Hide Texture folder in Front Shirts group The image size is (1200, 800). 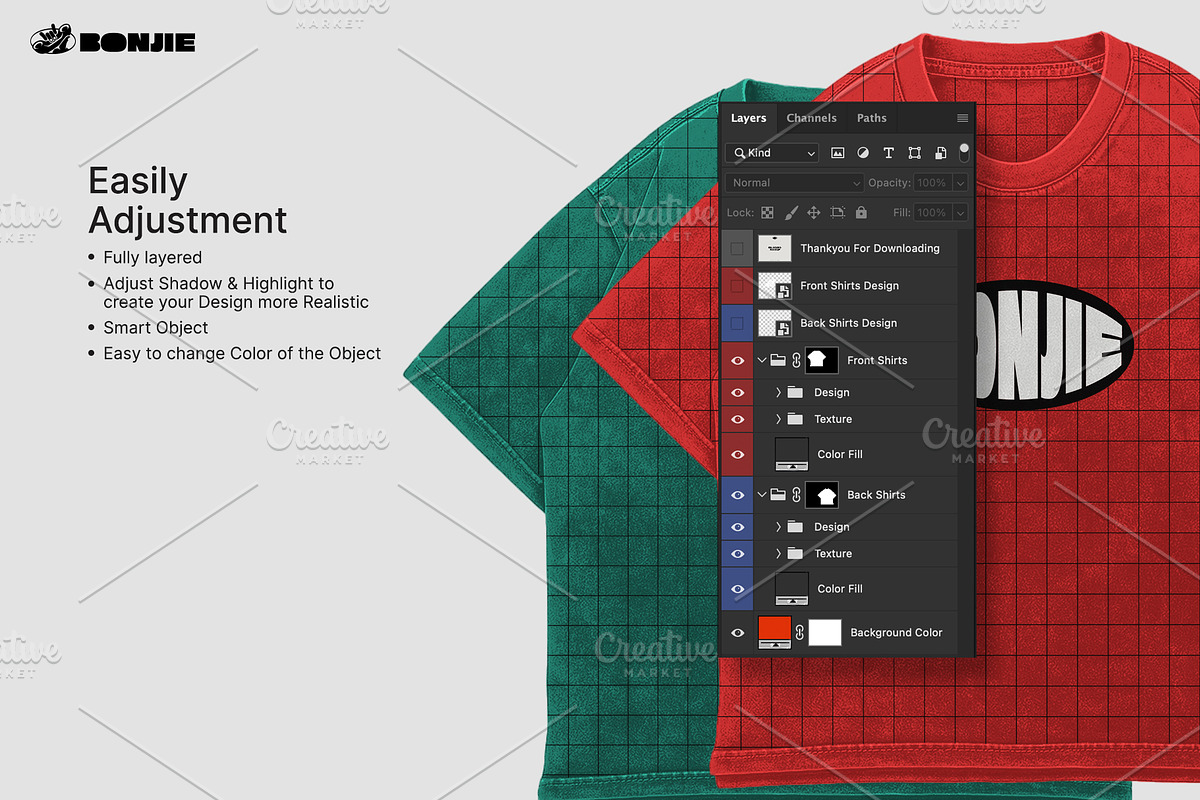pos(738,419)
